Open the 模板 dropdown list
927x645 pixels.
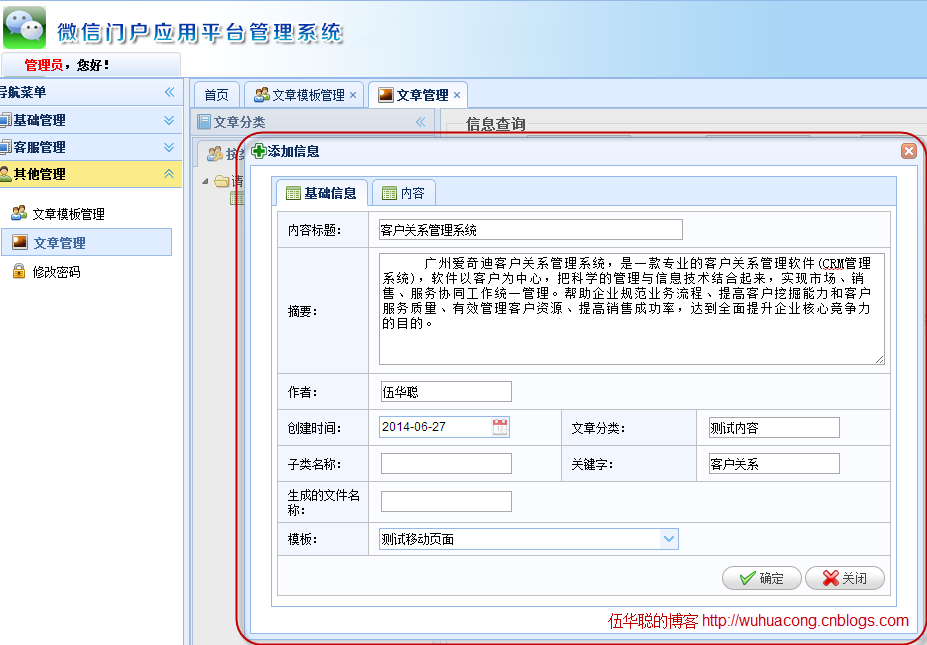coord(669,539)
